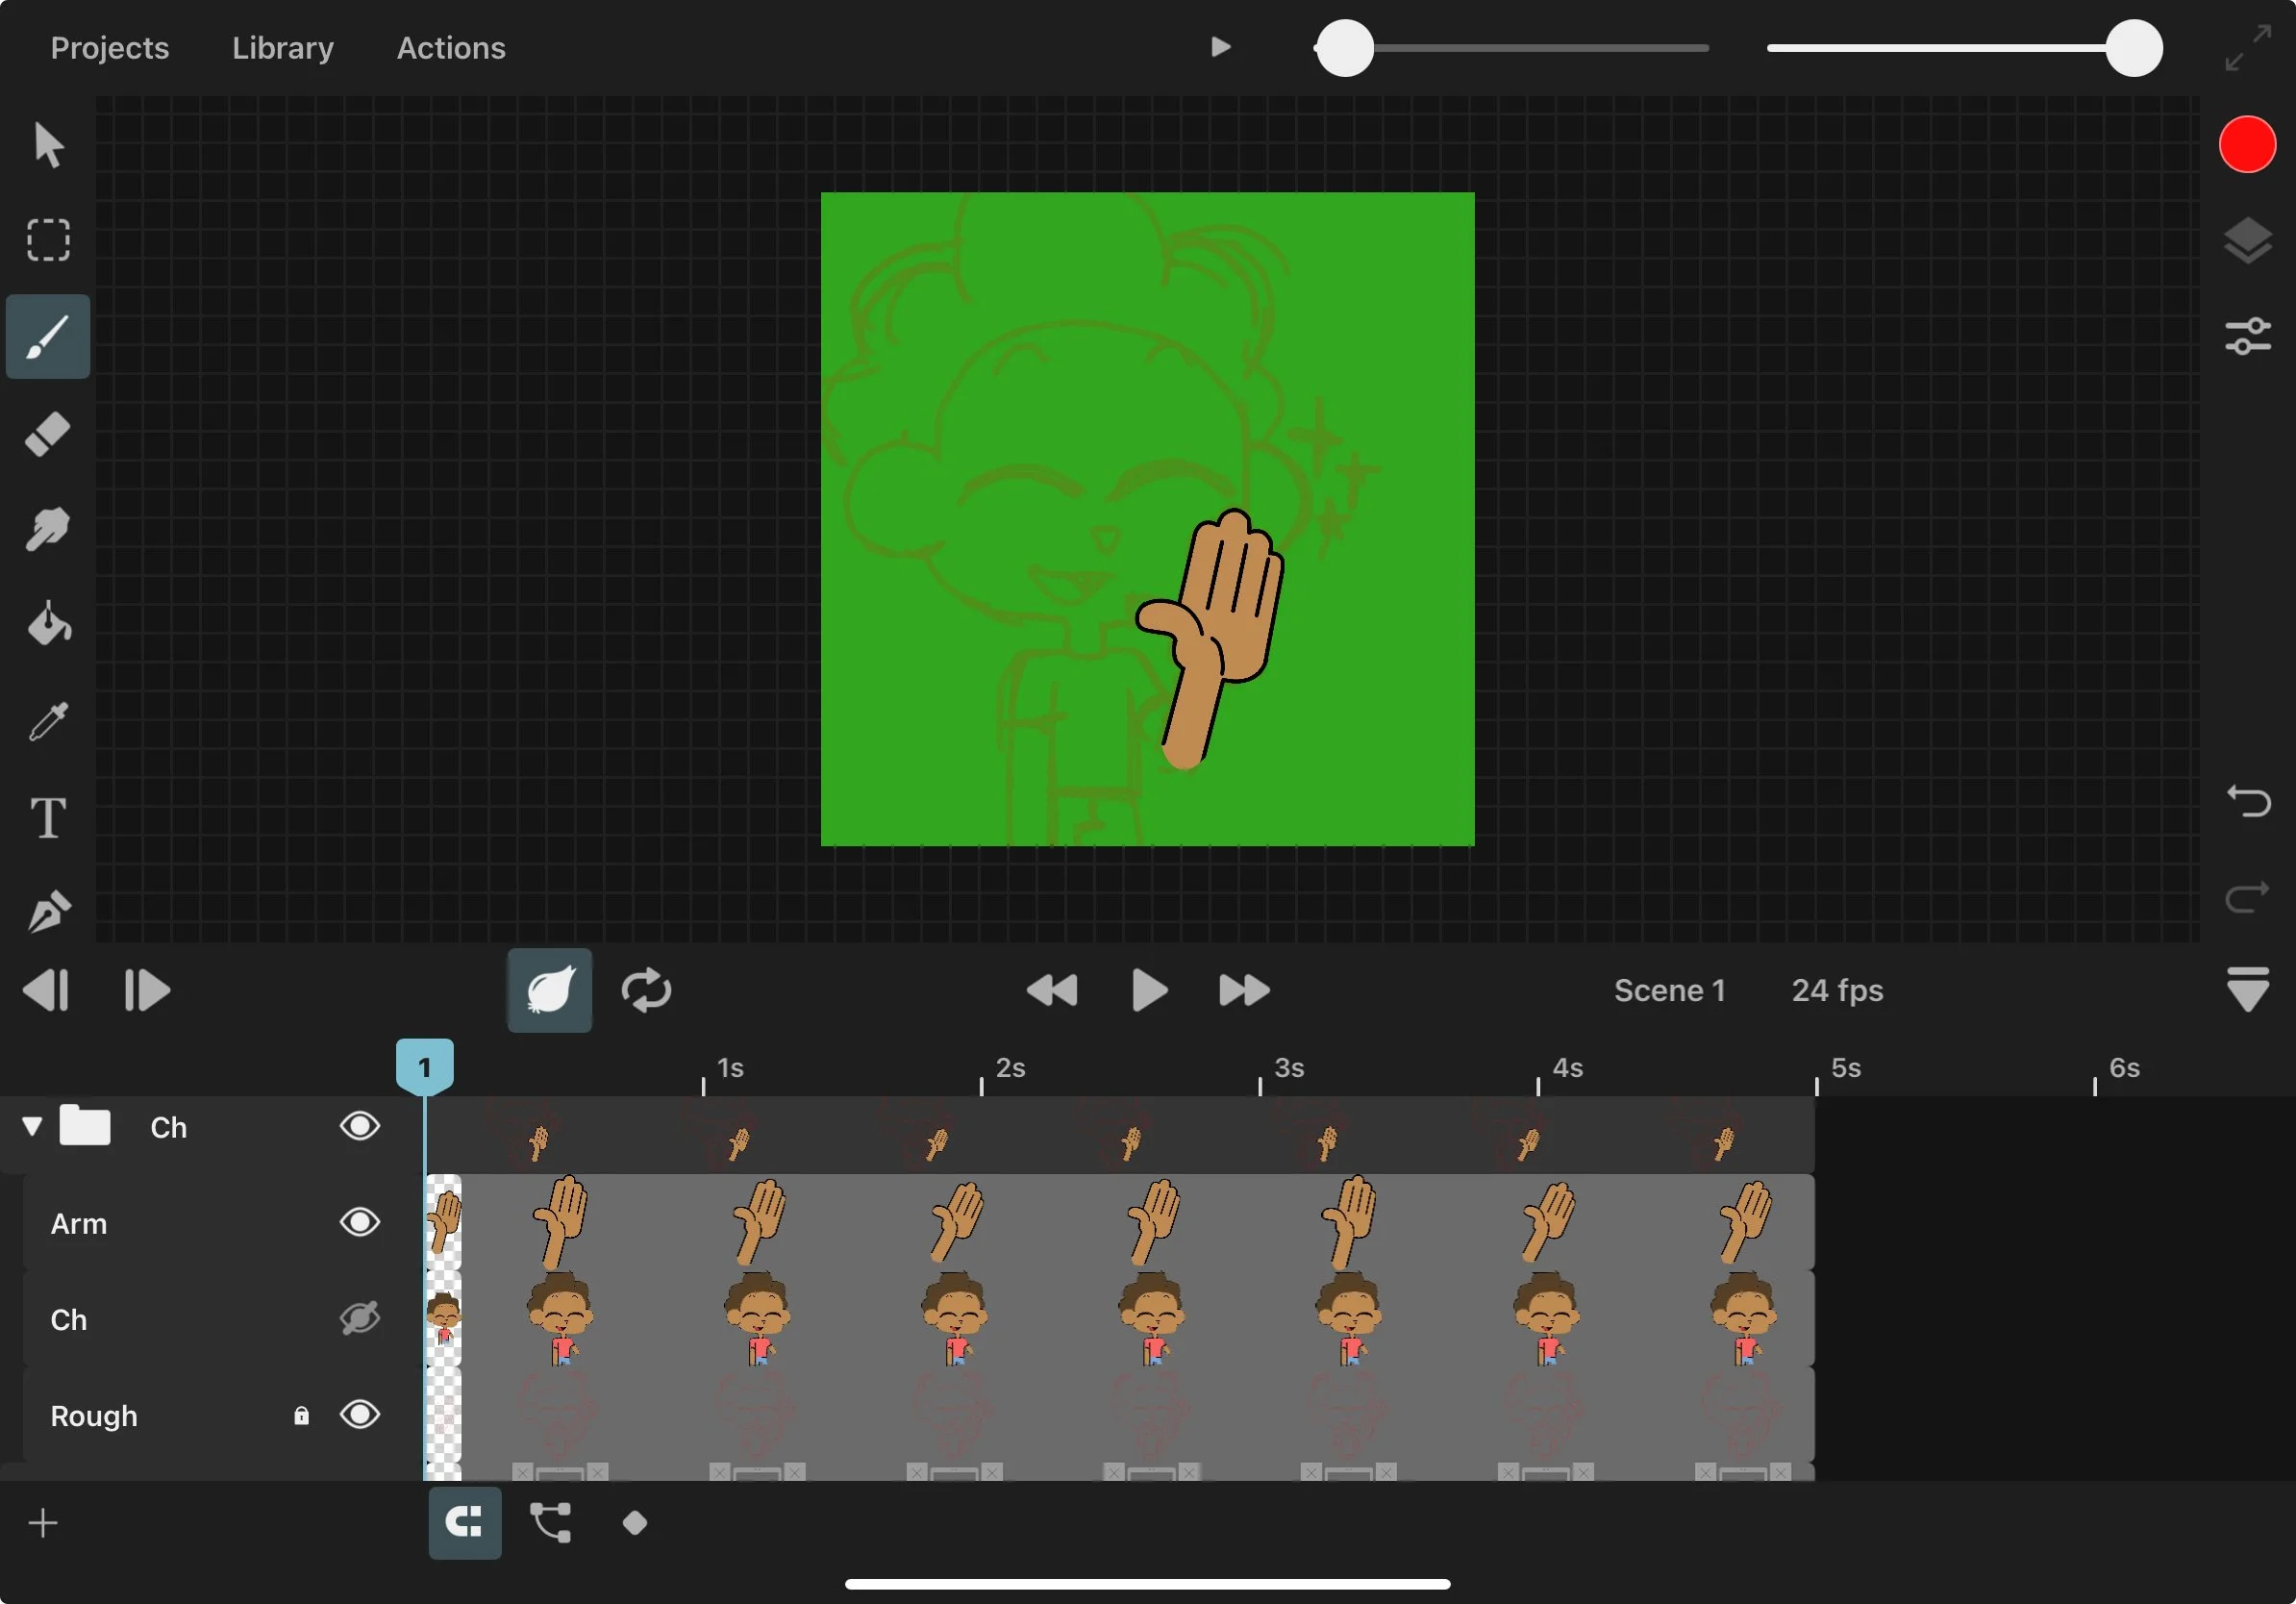Open the timeline options dropdown triangle
The width and height of the screenshot is (2296, 1604).
coord(2247,990)
